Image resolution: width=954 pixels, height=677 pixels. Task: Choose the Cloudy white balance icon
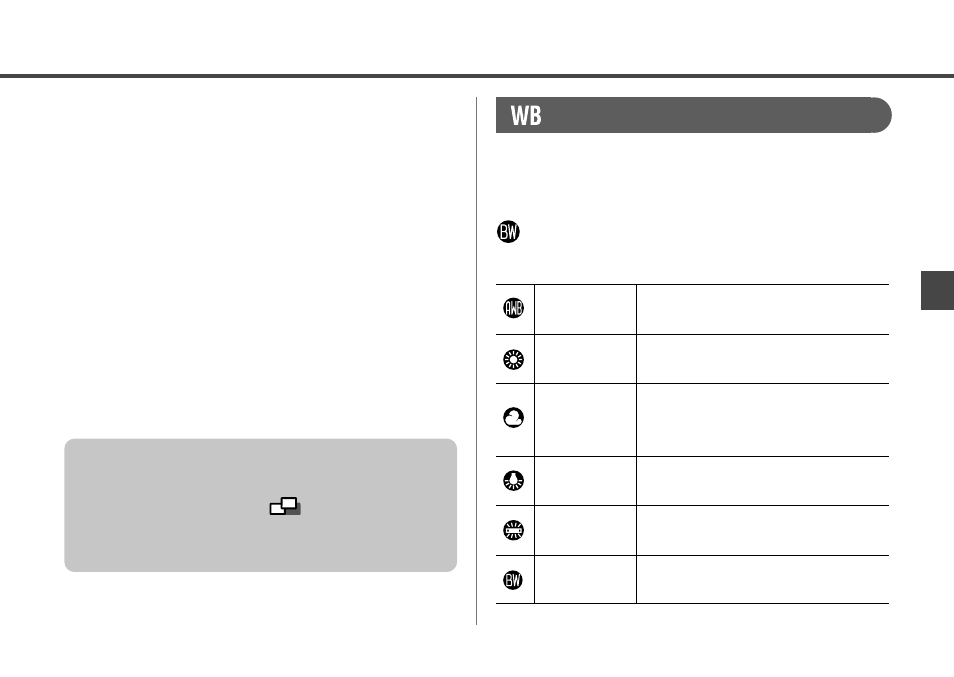coord(514,417)
